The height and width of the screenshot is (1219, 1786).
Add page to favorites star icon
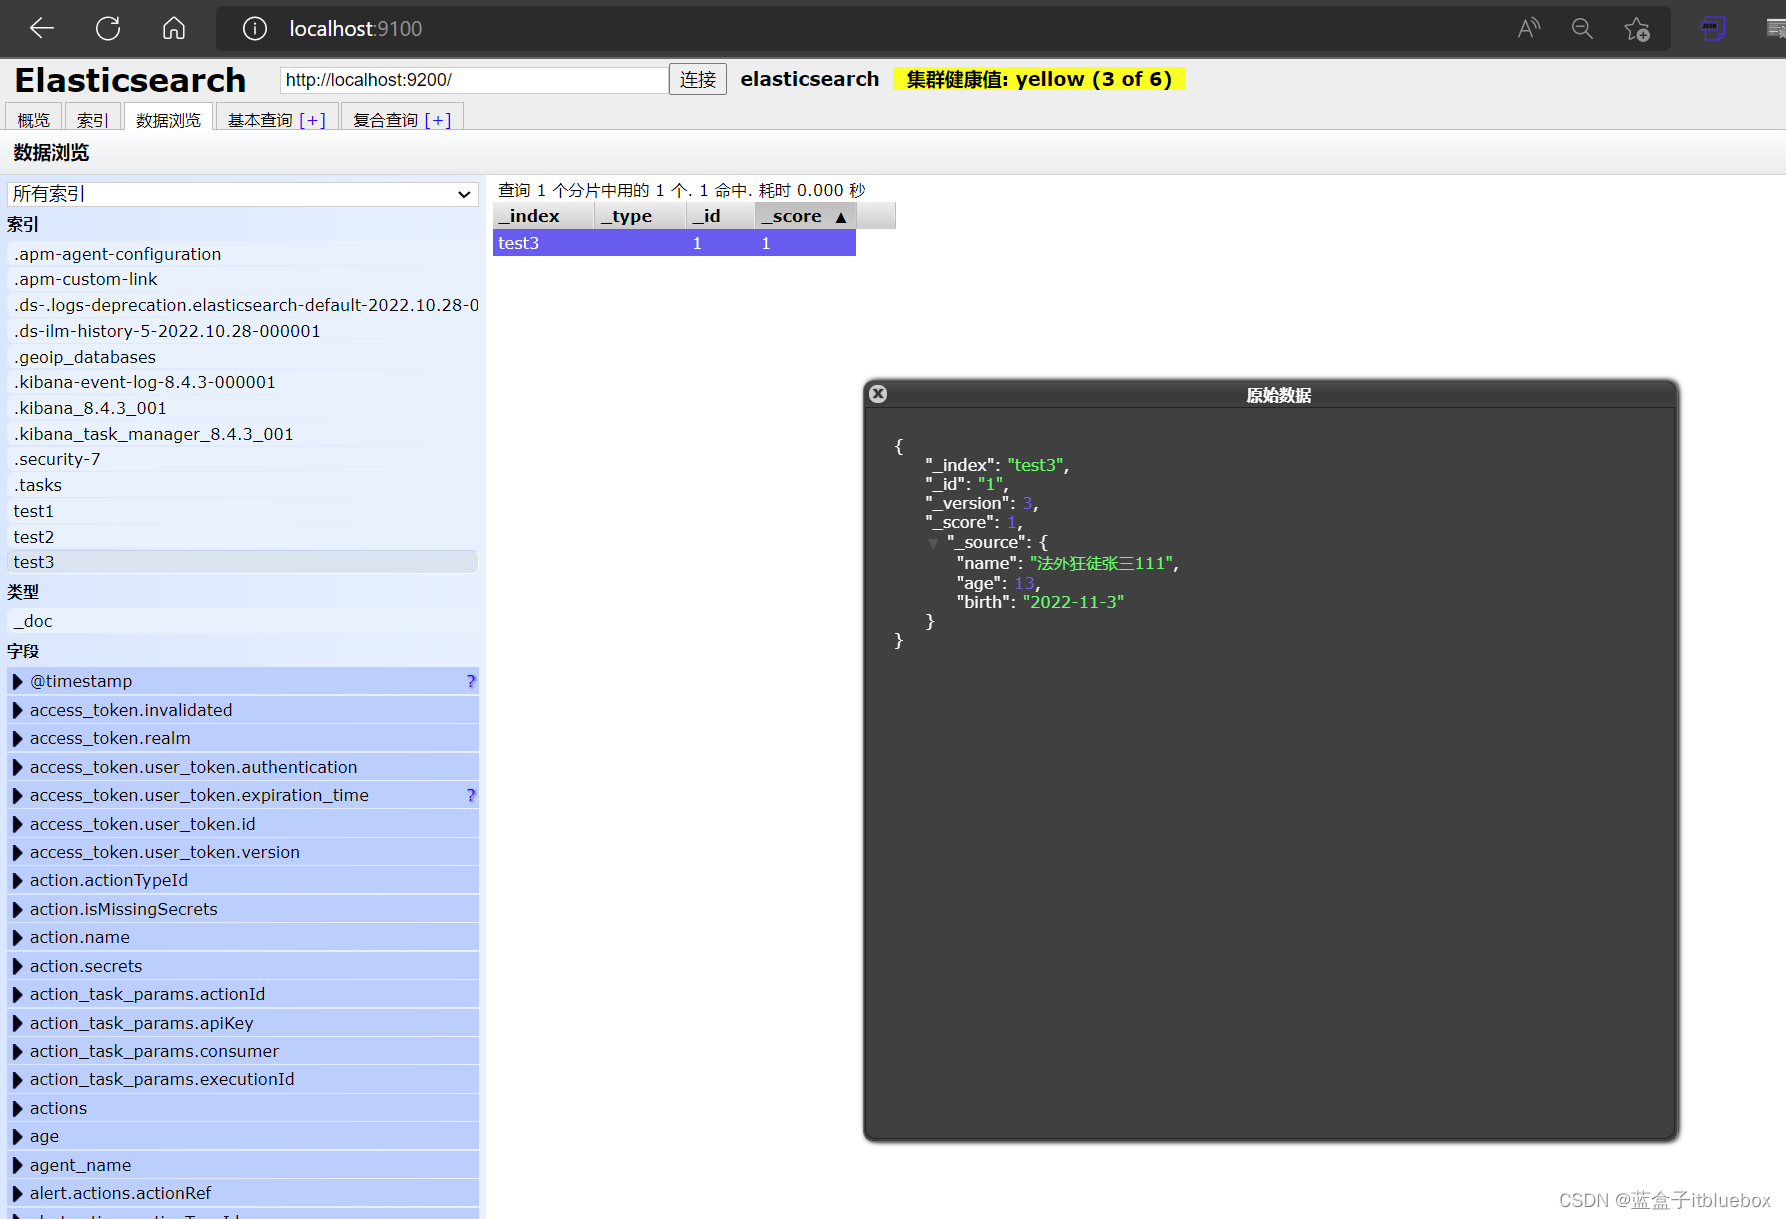[1637, 29]
